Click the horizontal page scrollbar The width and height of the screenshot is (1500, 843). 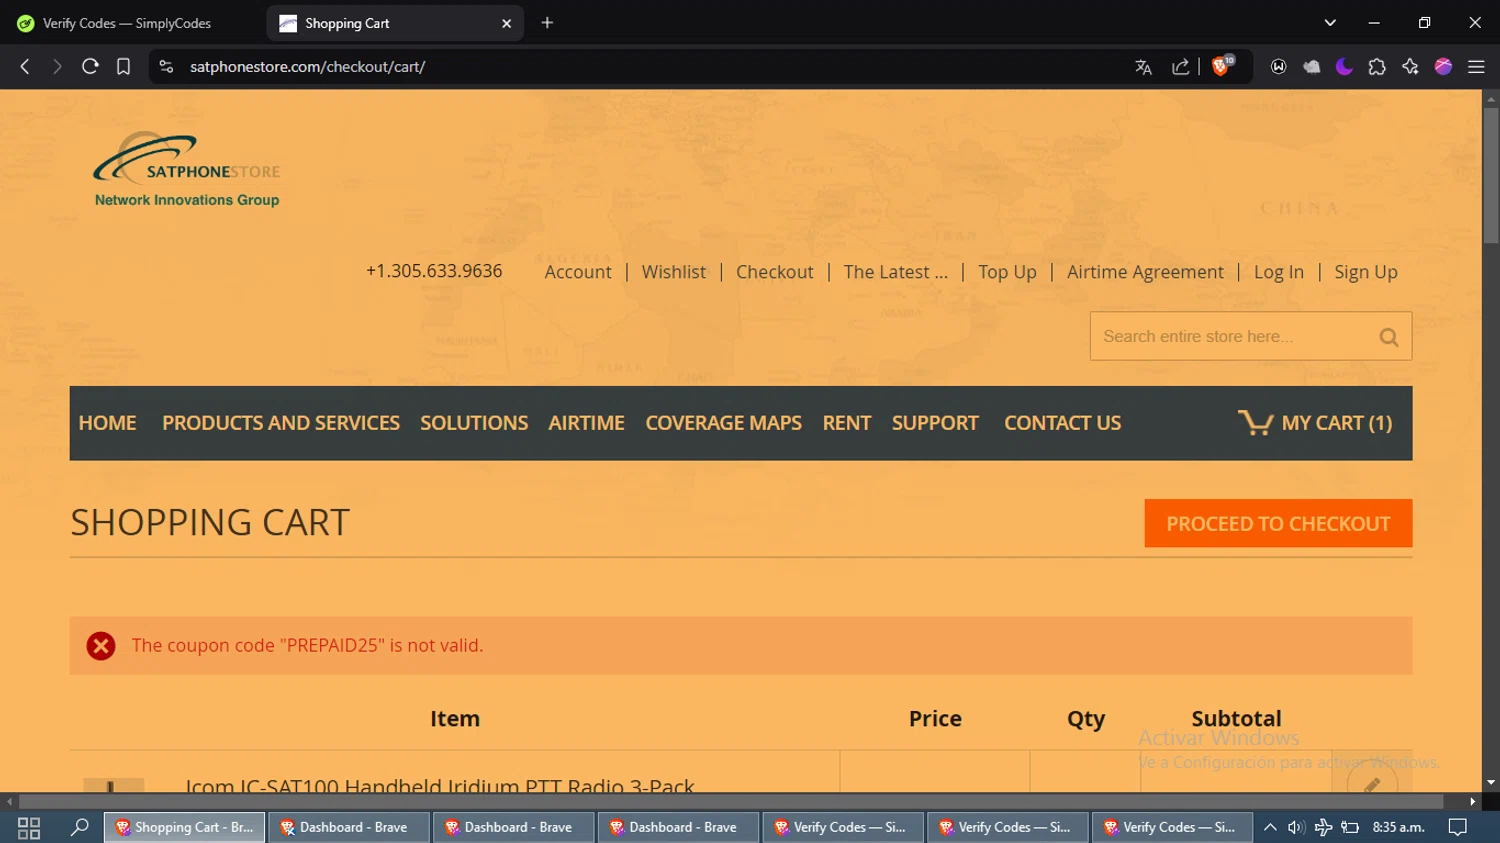coord(731,801)
